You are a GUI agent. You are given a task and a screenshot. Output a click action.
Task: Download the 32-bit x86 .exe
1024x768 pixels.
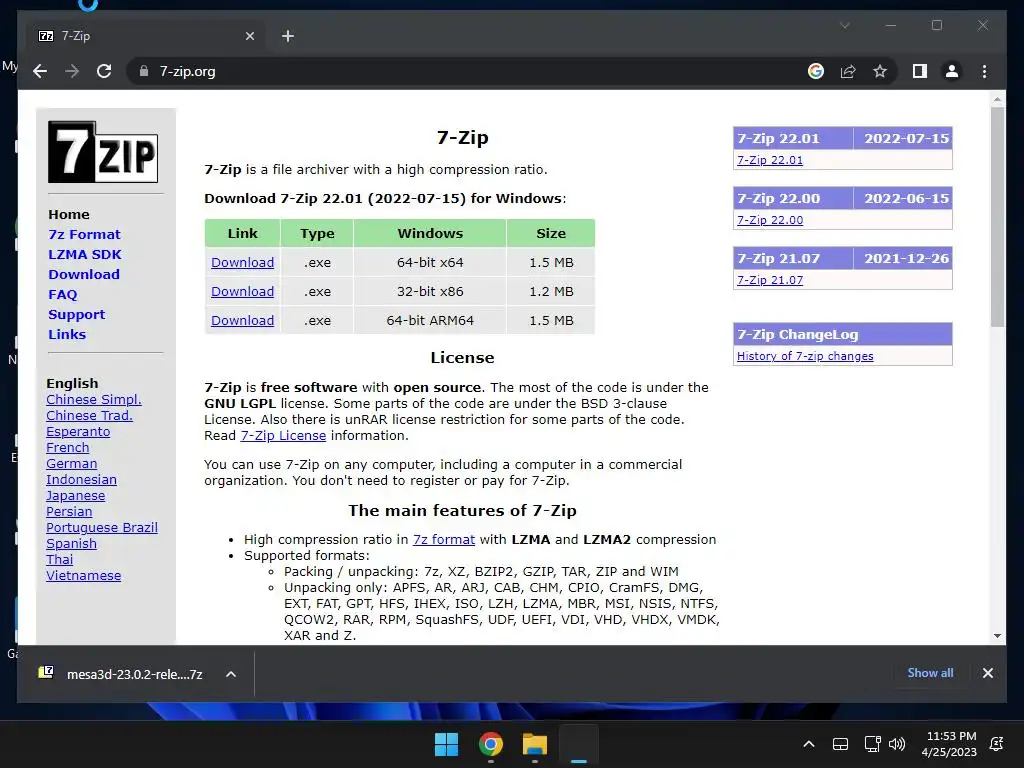coord(242,291)
